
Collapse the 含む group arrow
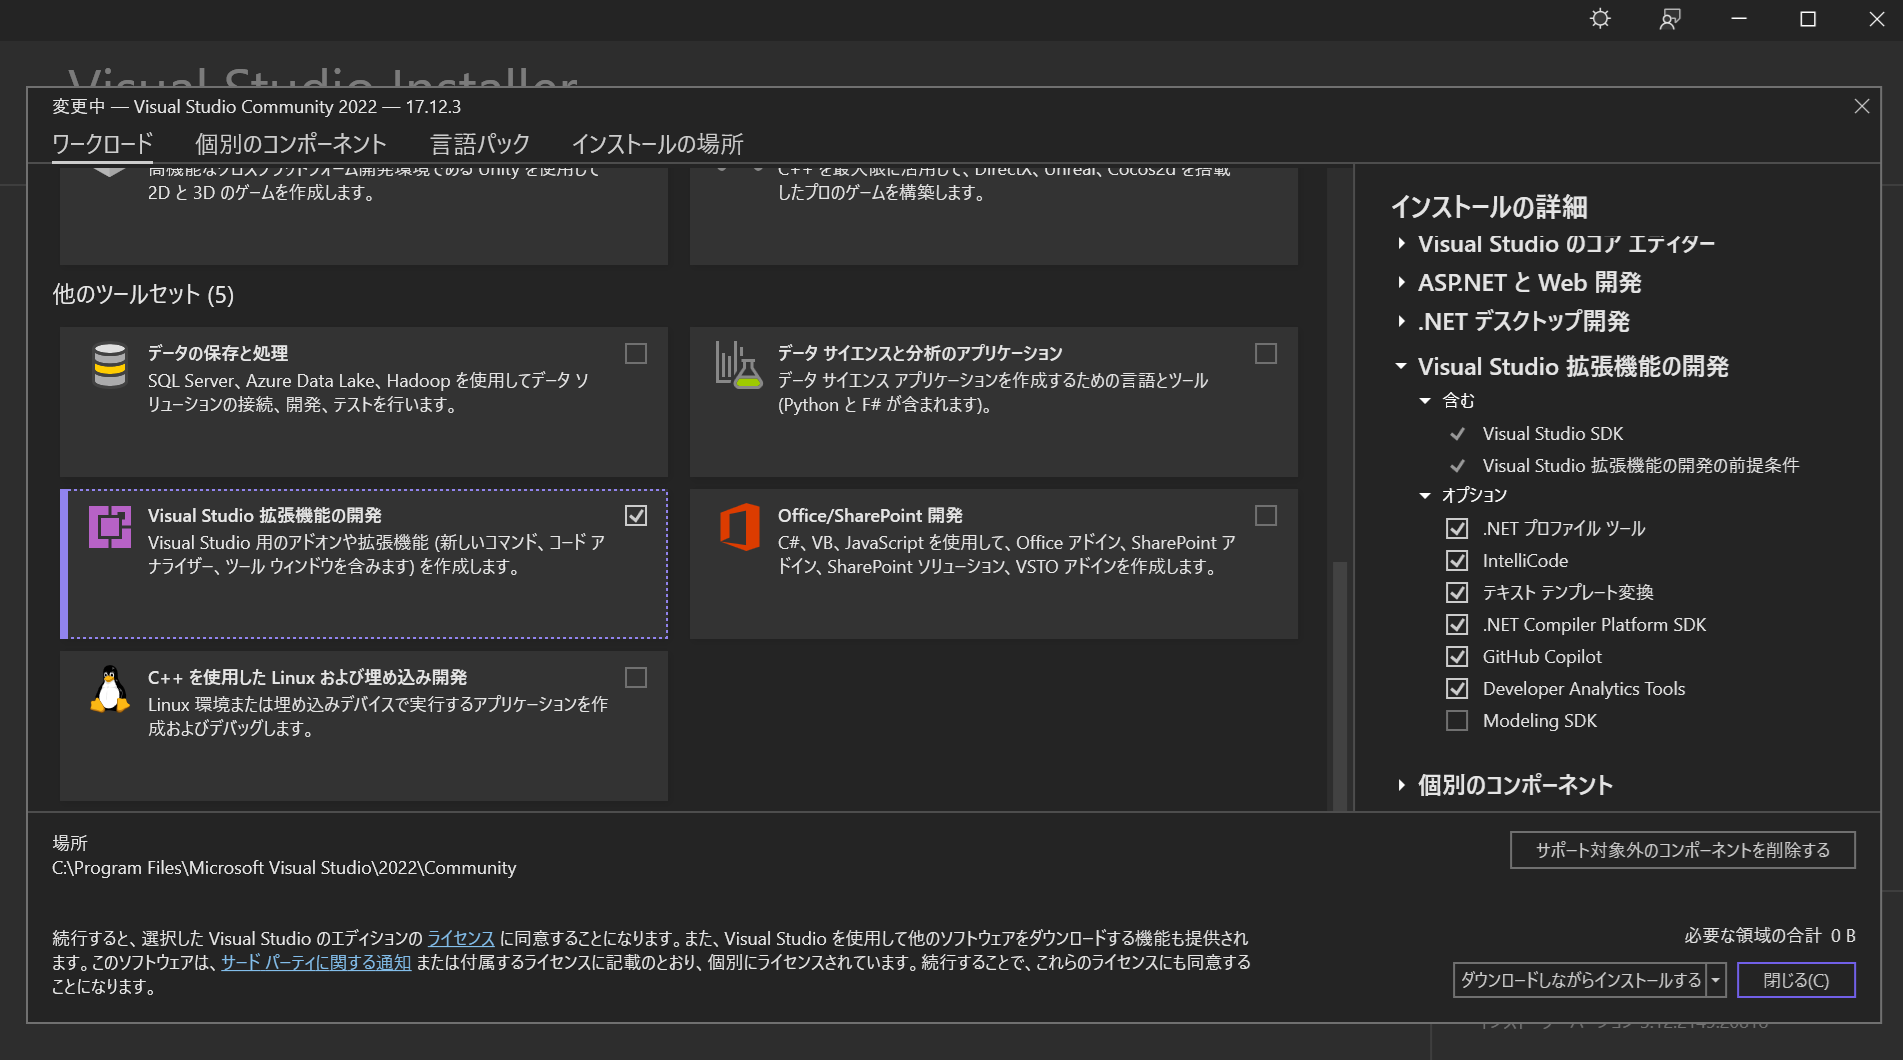[x=1425, y=401]
